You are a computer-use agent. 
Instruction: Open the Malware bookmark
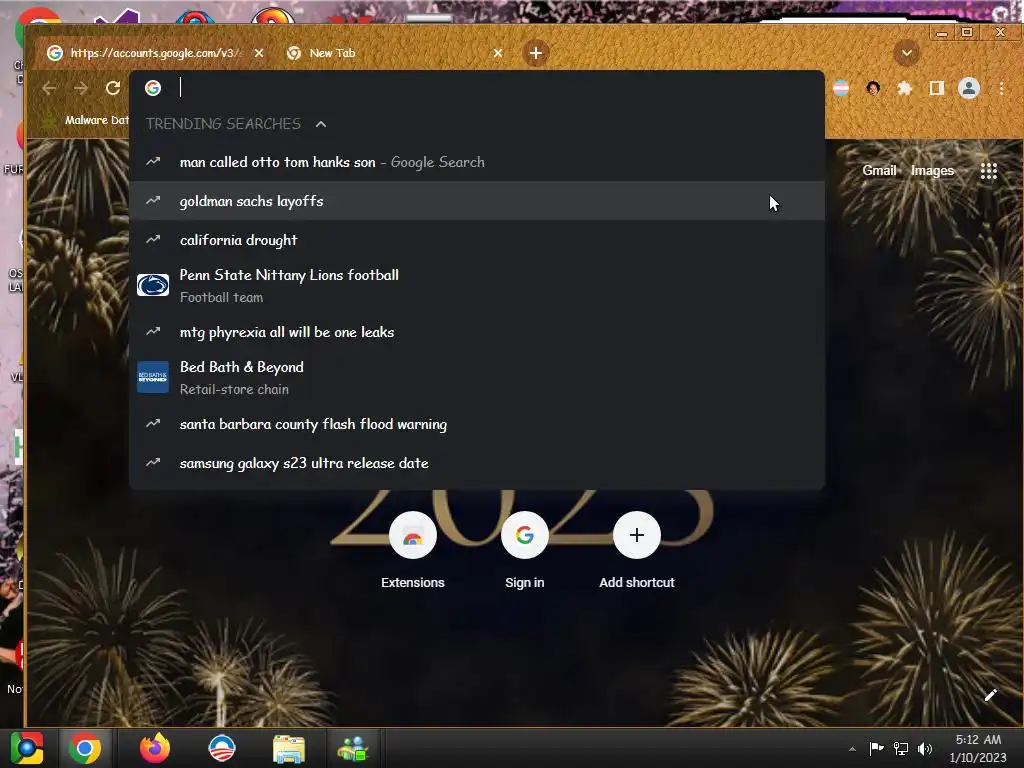(86, 120)
